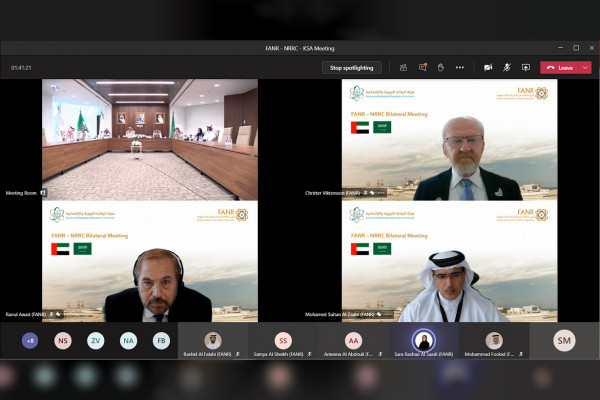This screenshot has height=400, width=600.
Task: Click the Raoul Awad (FANR) name label
Action: 26,314
